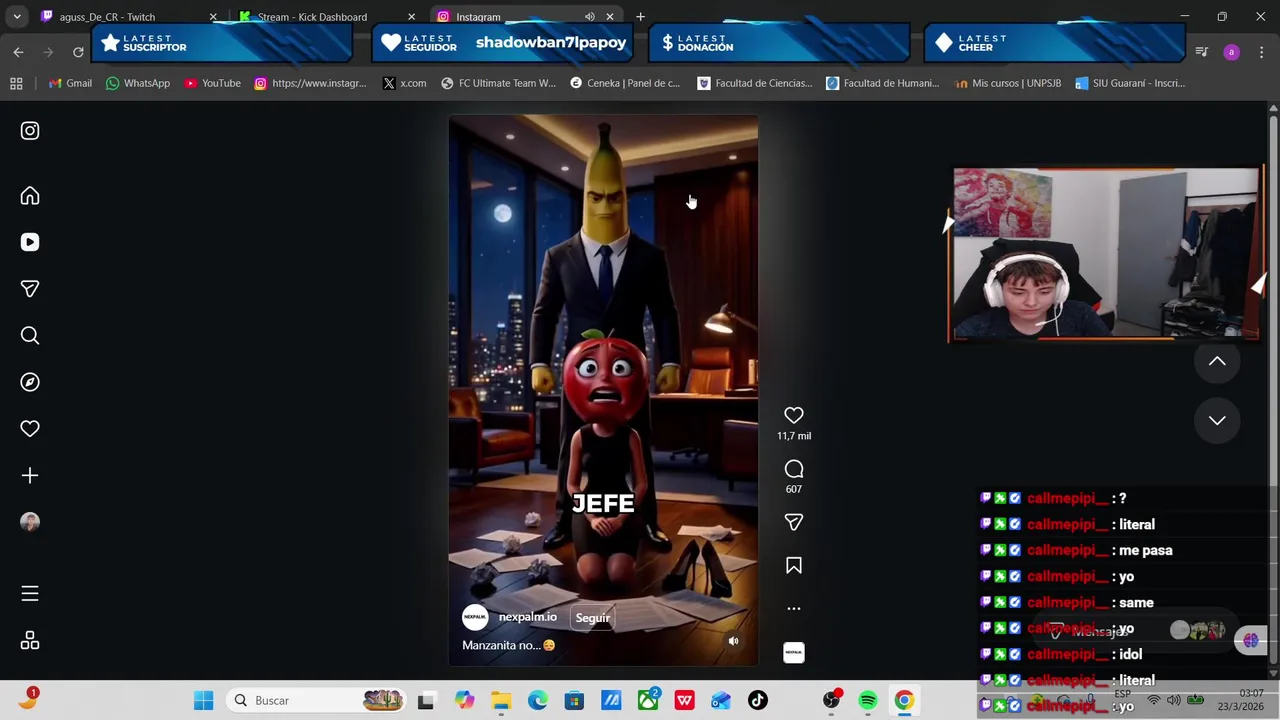1280x720 pixels.
Task: Open the x.com bookmark
Action: point(404,83)
